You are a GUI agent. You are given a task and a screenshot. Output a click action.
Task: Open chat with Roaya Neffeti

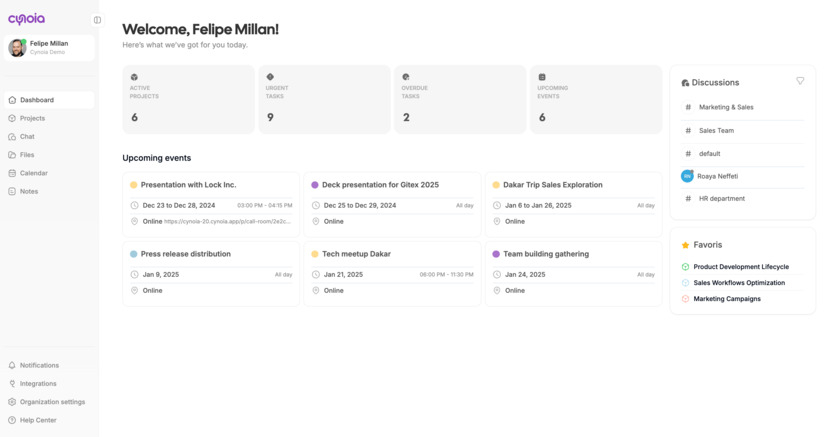[x=717, y=176]
